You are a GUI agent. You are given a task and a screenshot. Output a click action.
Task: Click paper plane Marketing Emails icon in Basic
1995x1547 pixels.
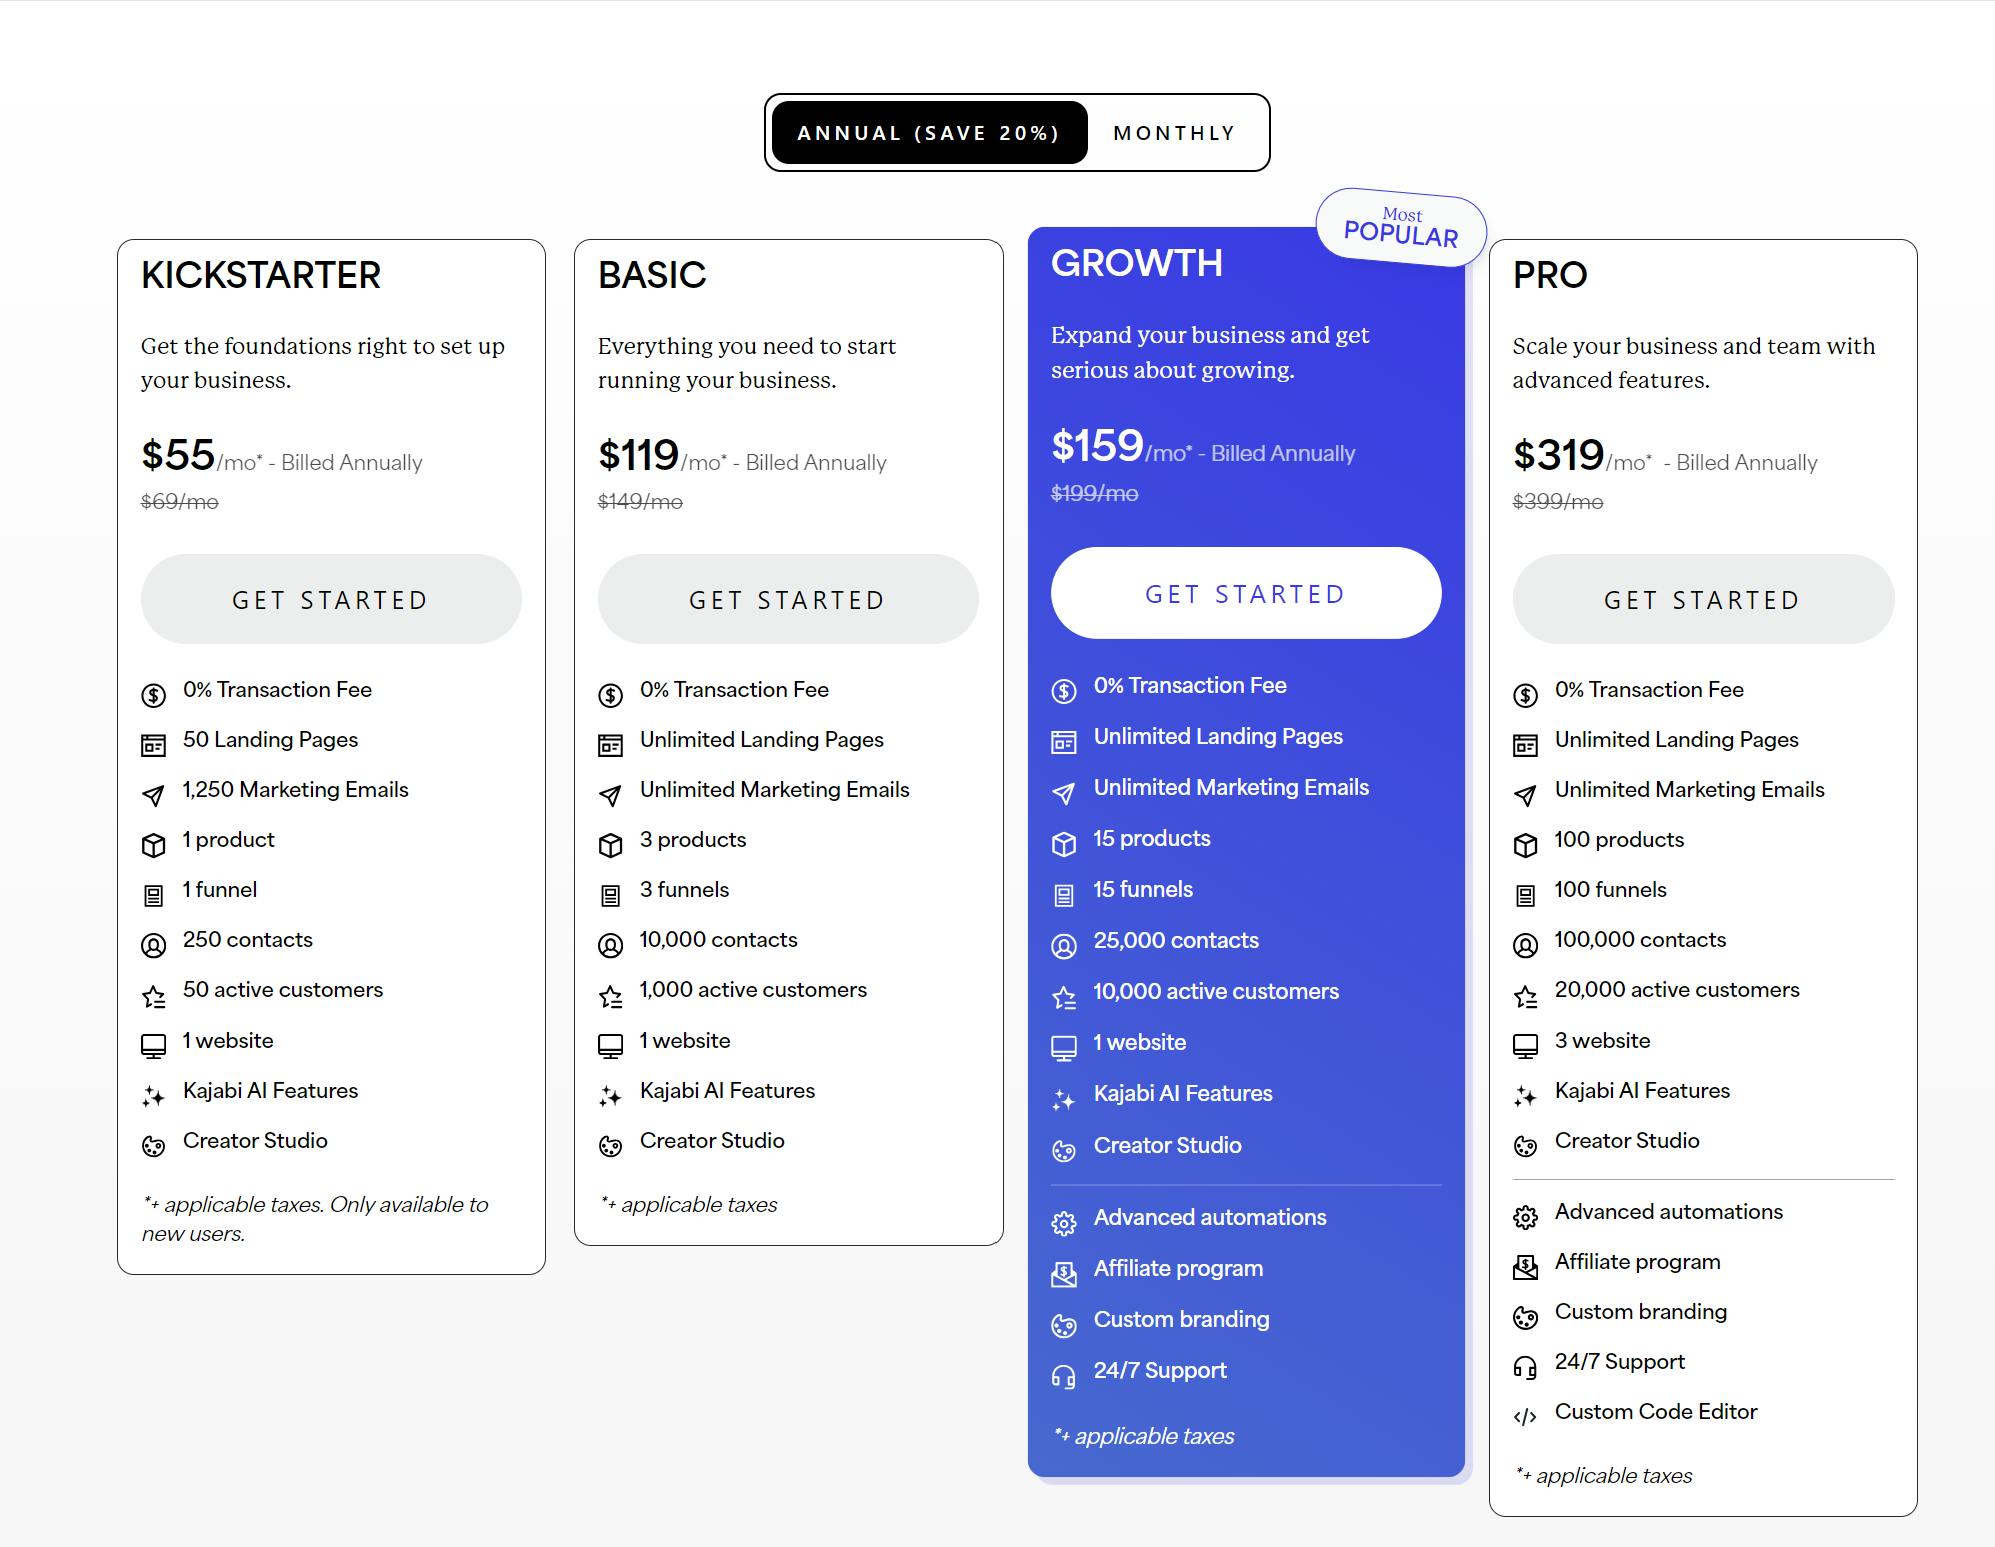pyautogui.click(x=610, y=795)
